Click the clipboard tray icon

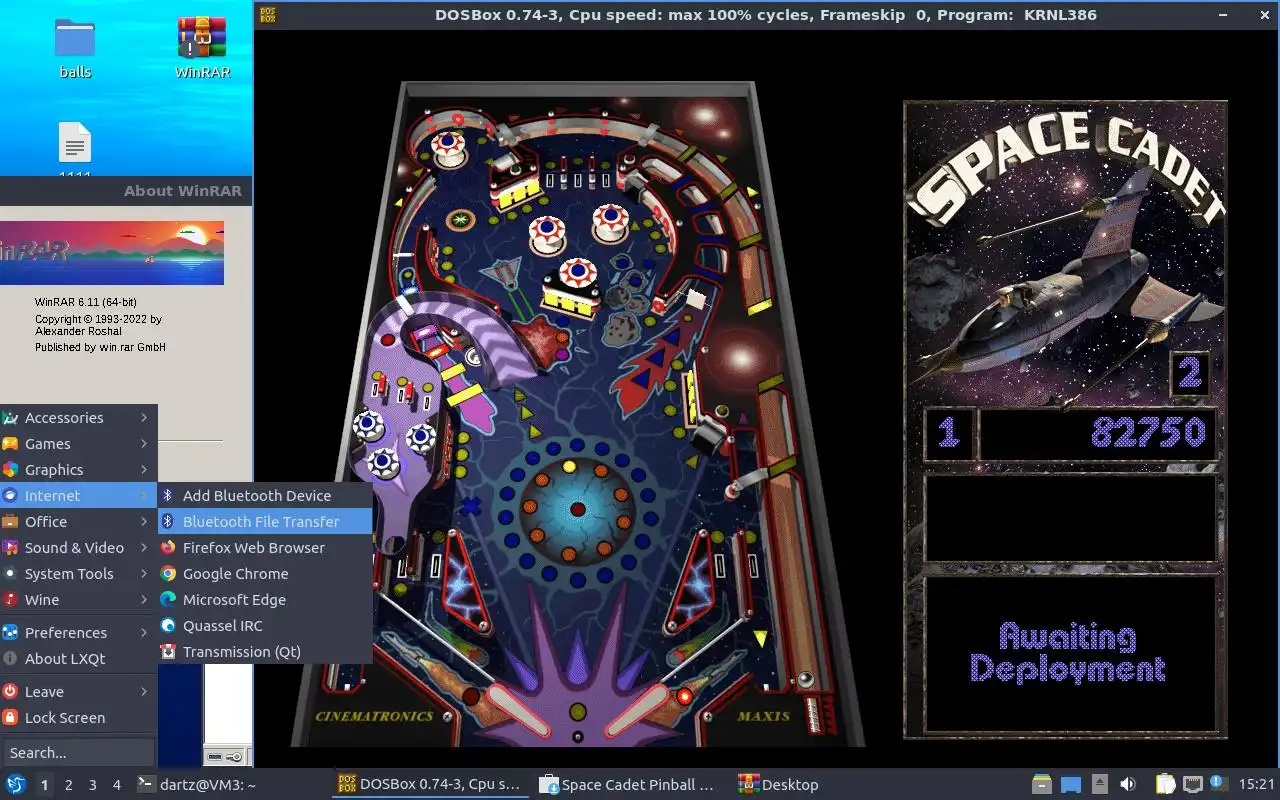click(x=1166, y=785)
